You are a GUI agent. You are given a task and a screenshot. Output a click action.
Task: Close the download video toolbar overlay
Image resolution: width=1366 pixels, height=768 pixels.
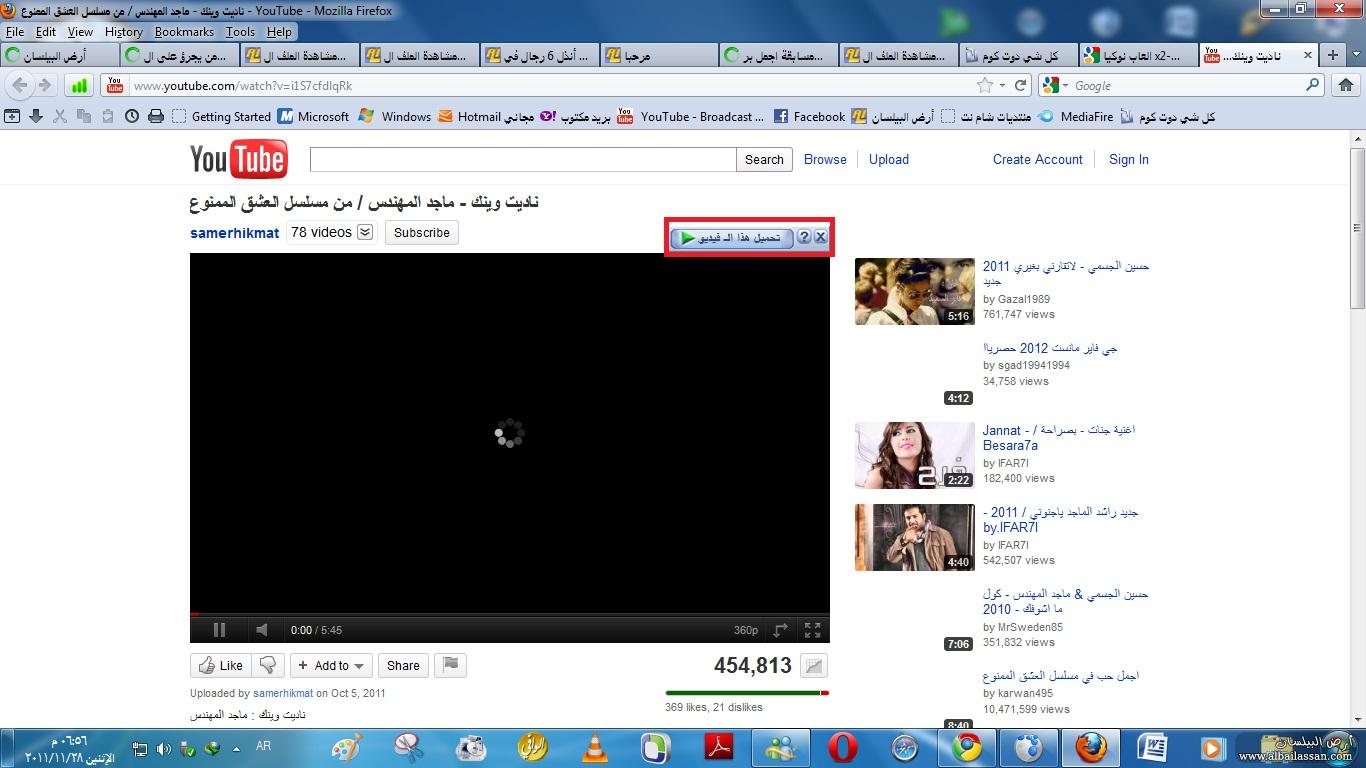pos(820,237)
